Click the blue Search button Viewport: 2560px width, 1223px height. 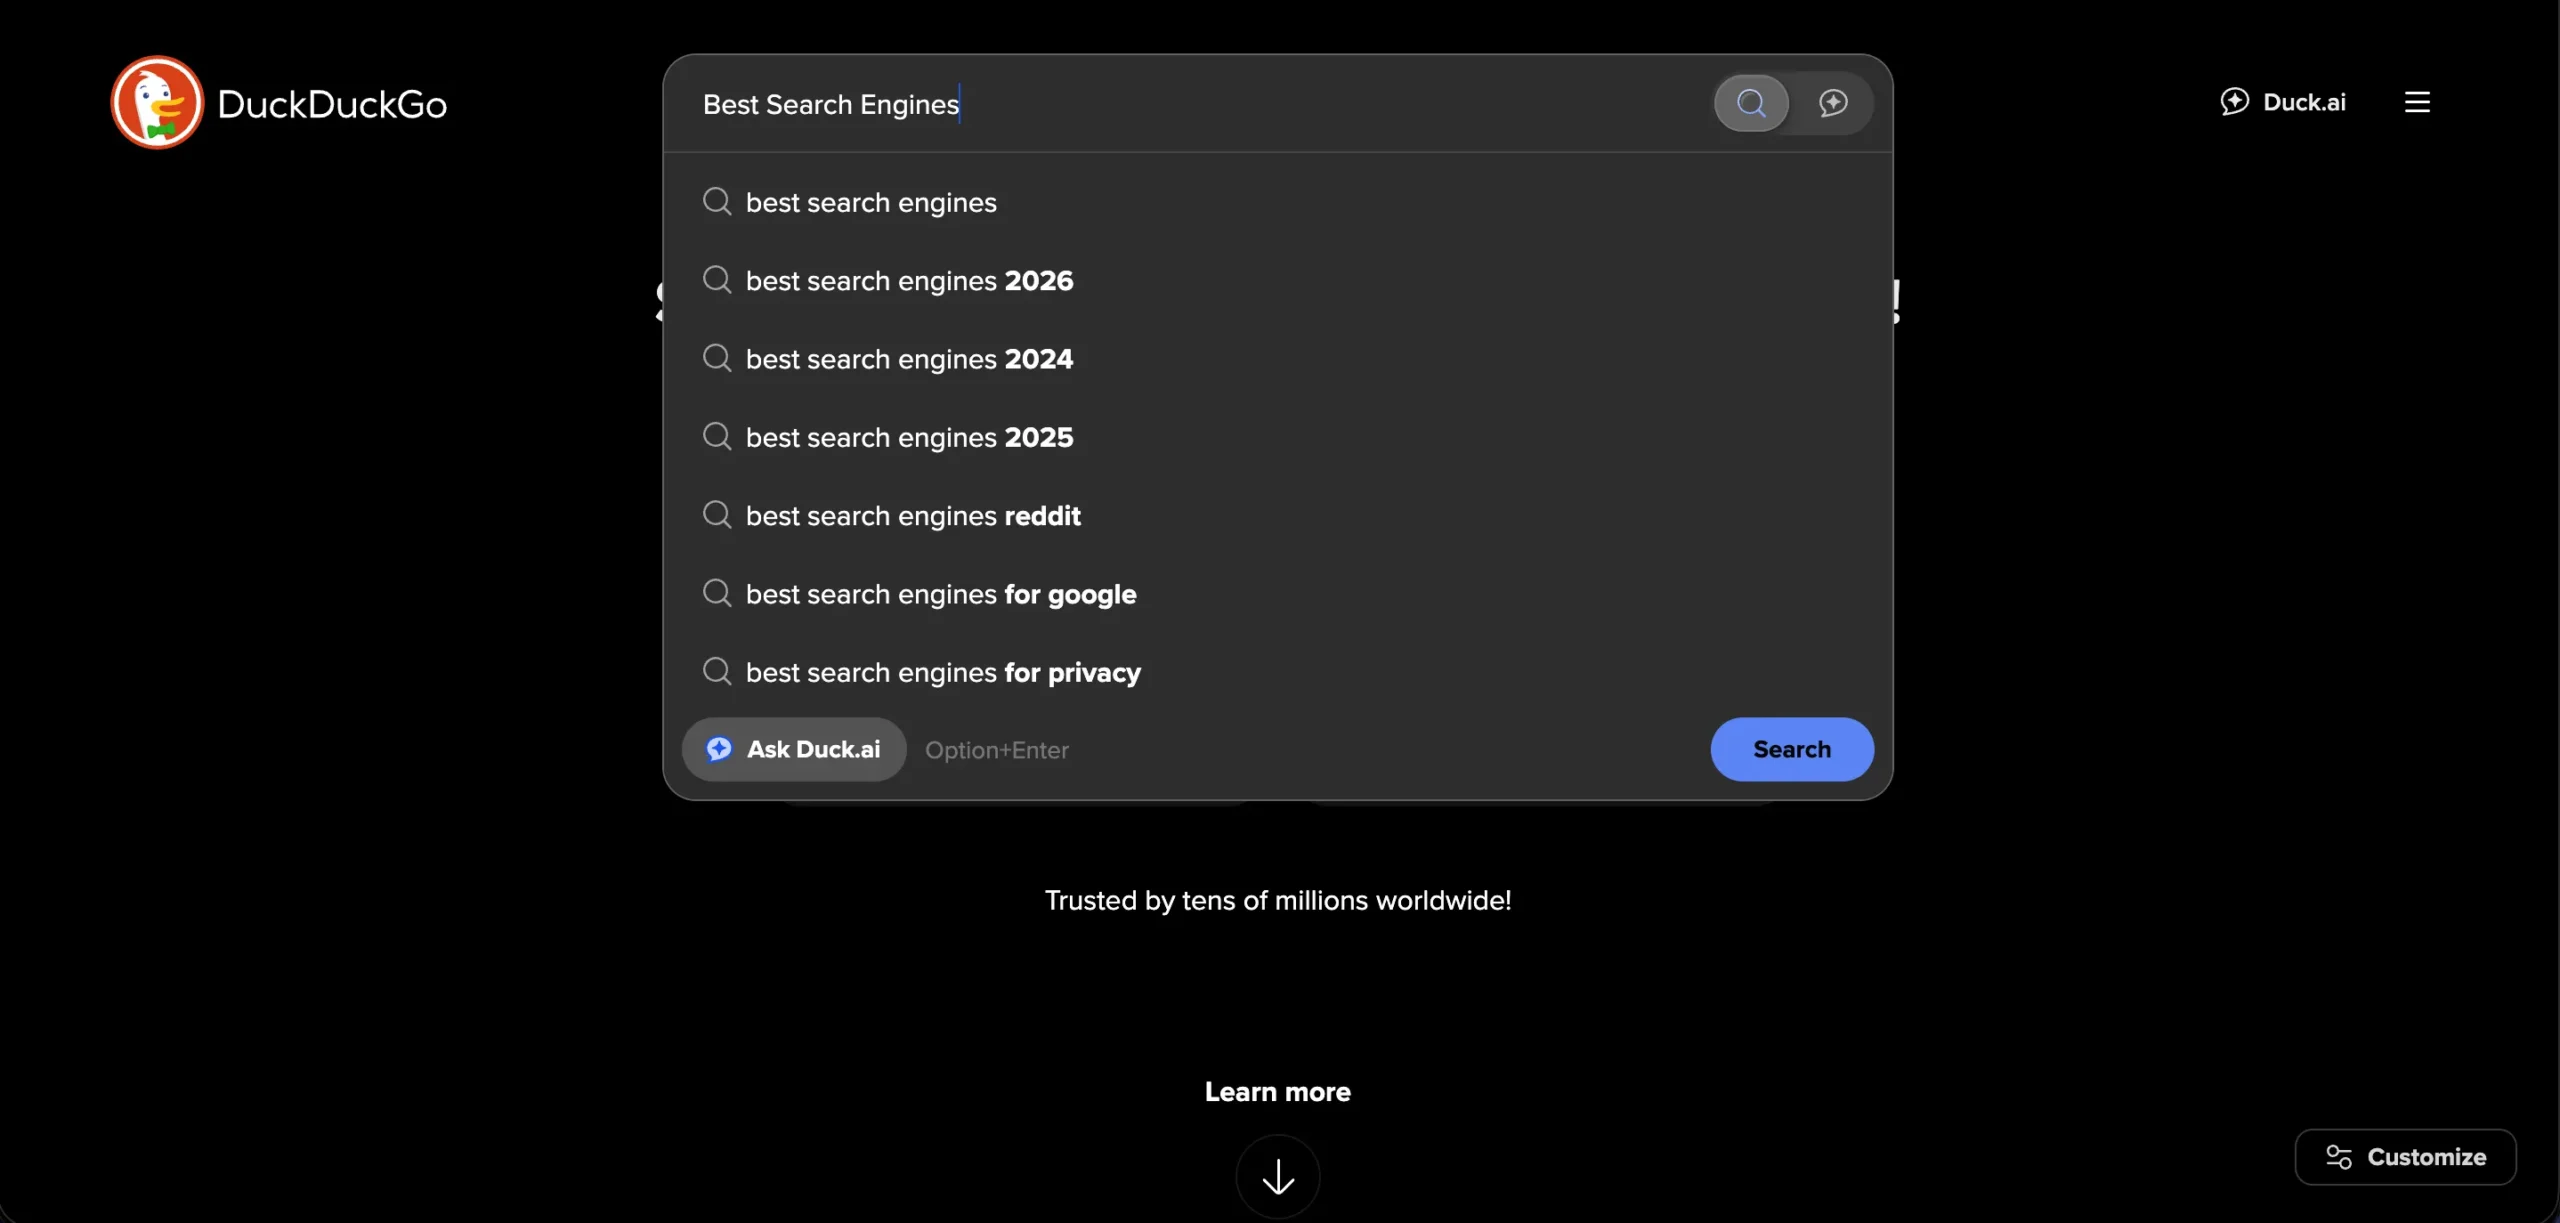click(x=1790, y=749)
